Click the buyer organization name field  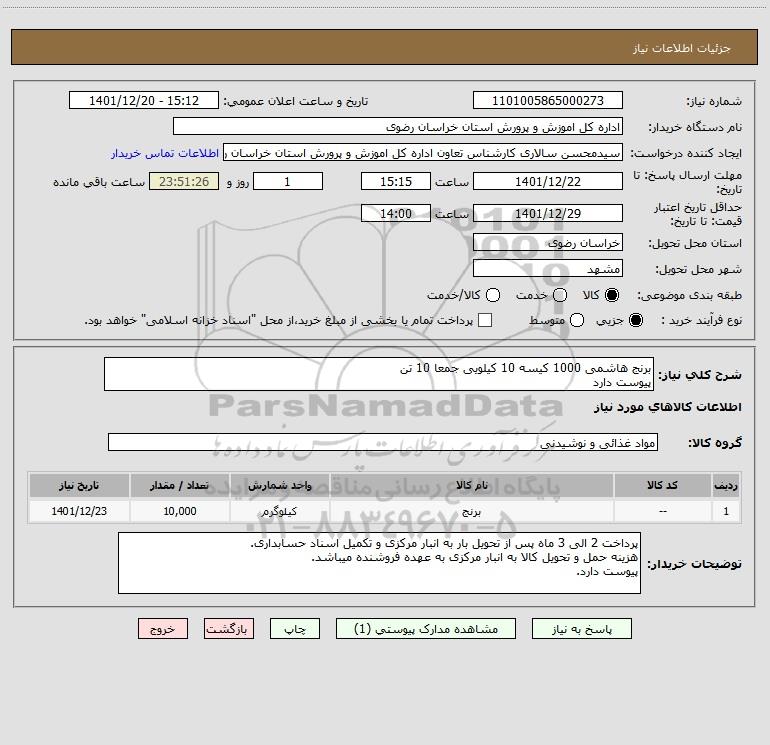[398, 127]
